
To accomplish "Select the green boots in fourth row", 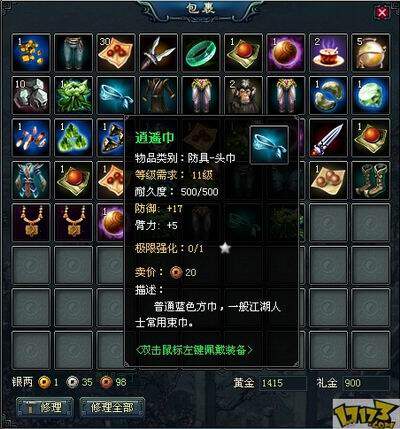I will tap(371, 180).
